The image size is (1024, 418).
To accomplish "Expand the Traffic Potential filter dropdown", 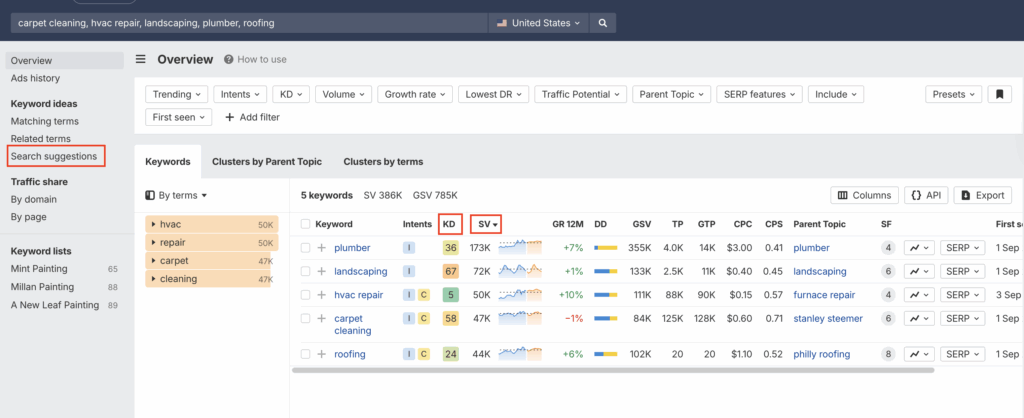I will click(x=580, y=94).
